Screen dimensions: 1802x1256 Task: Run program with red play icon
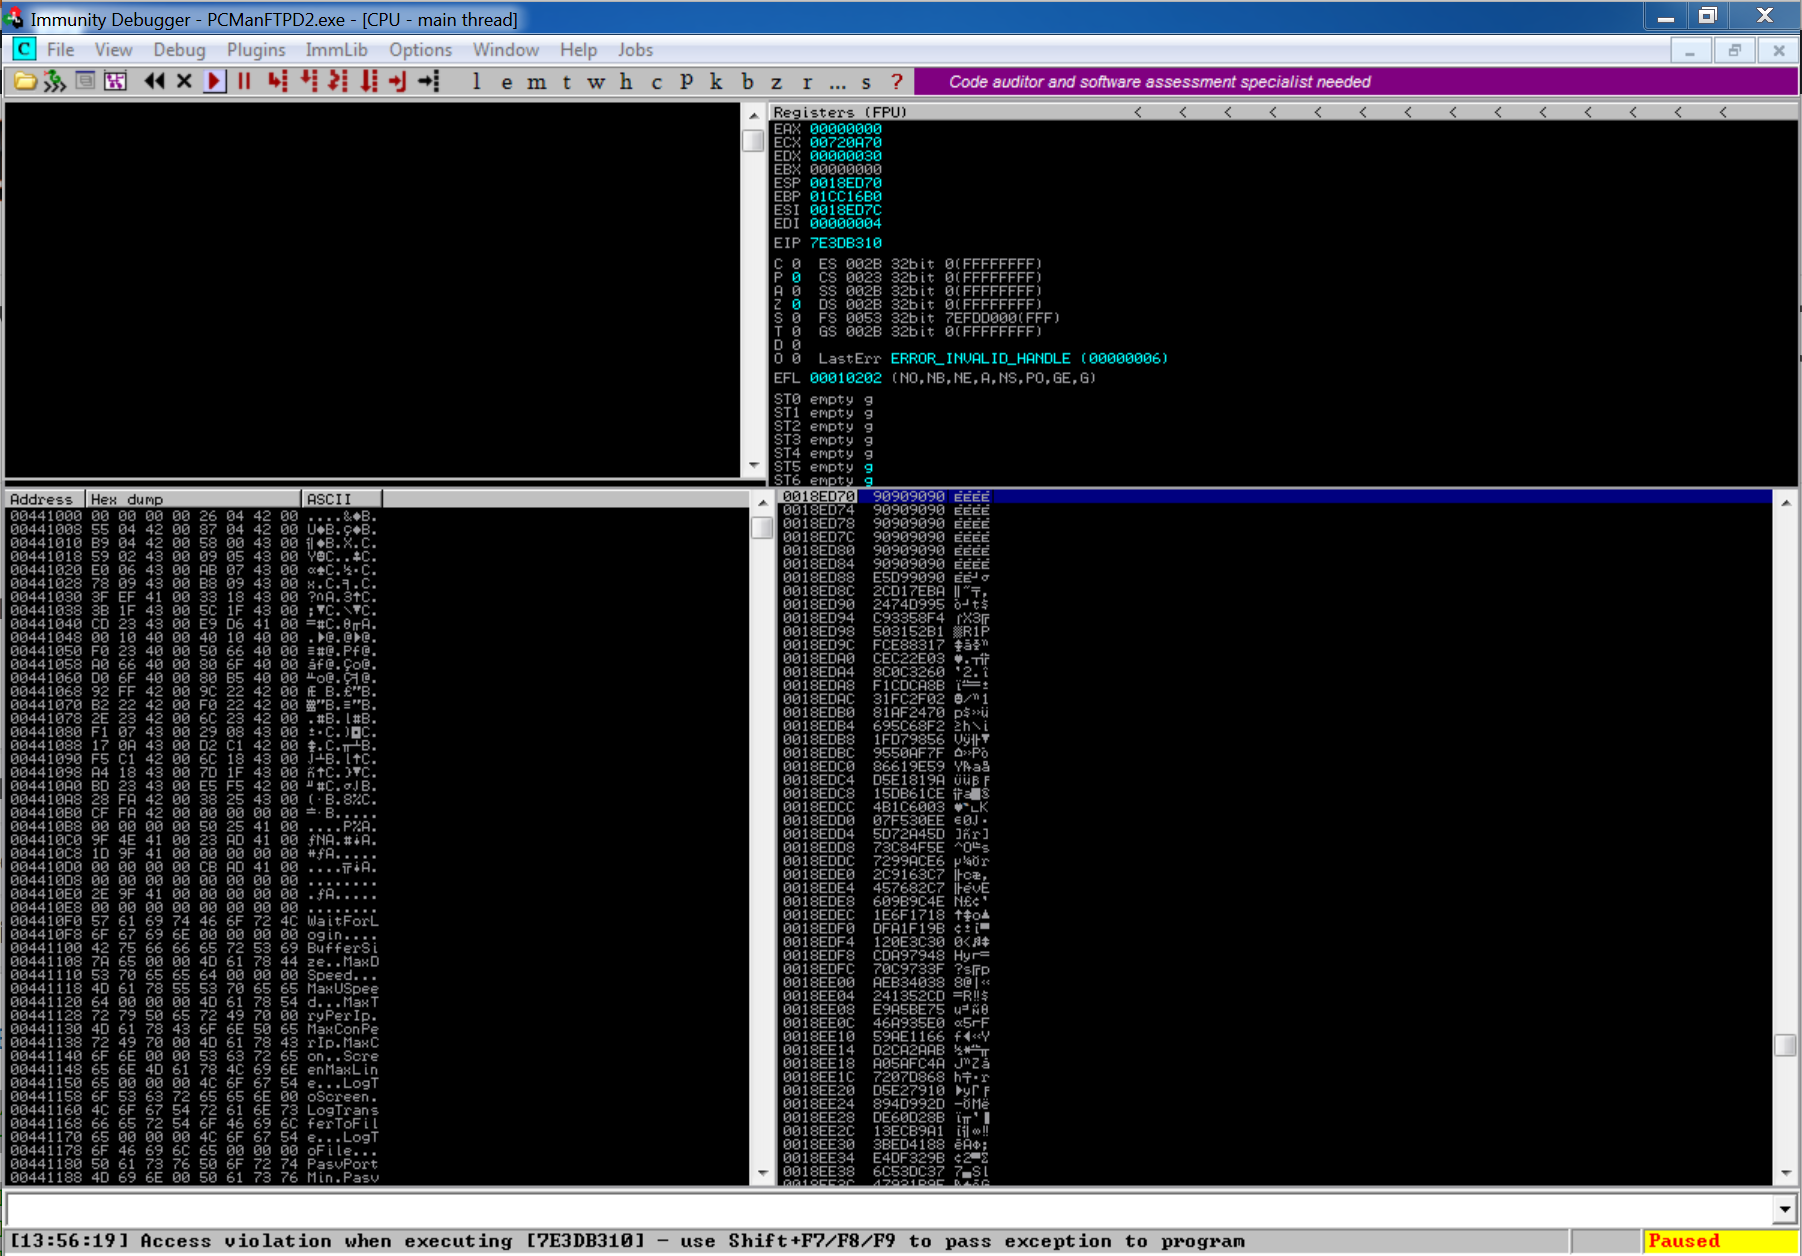point(214,82)
